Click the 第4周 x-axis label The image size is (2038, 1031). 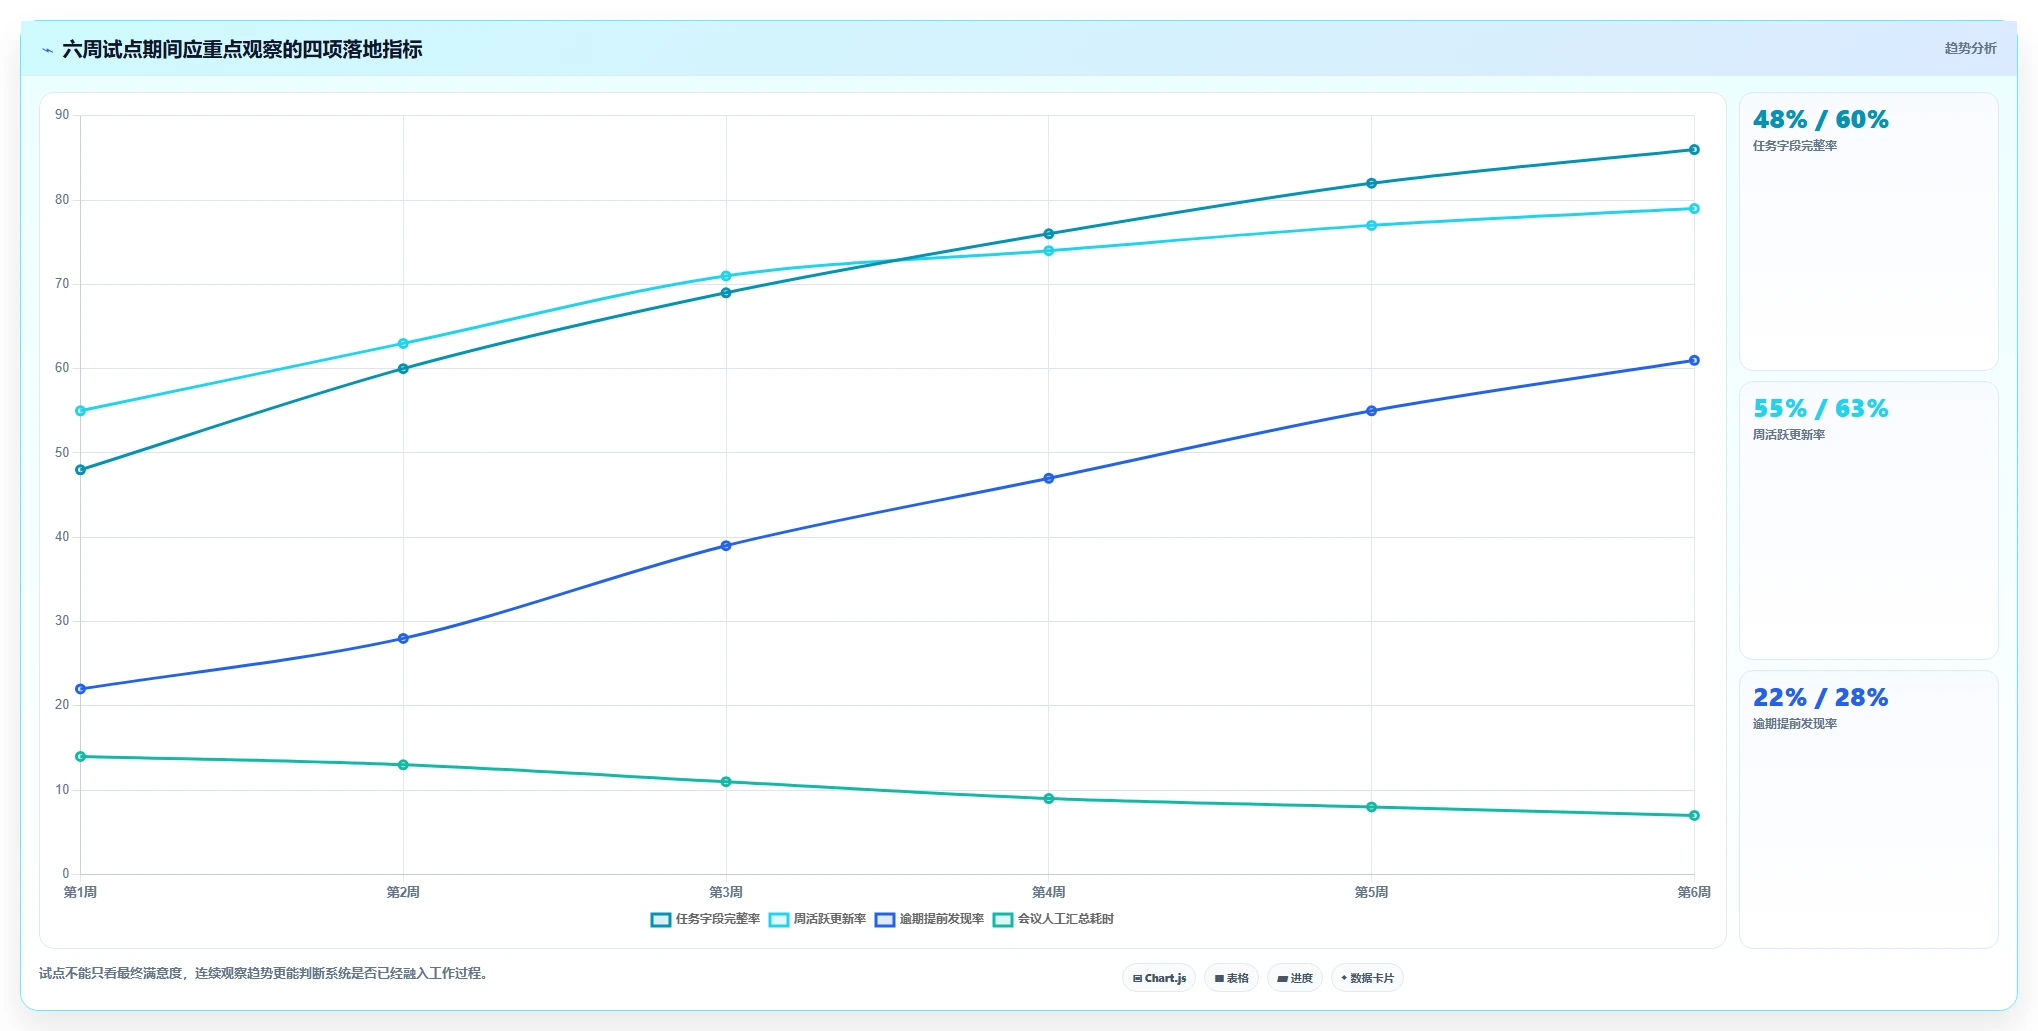coord(1049,892)
